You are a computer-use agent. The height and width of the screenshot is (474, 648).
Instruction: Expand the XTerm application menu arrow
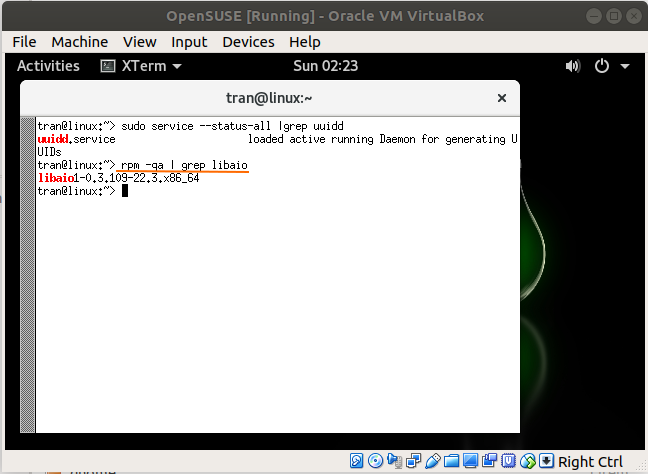coord(177,67)
